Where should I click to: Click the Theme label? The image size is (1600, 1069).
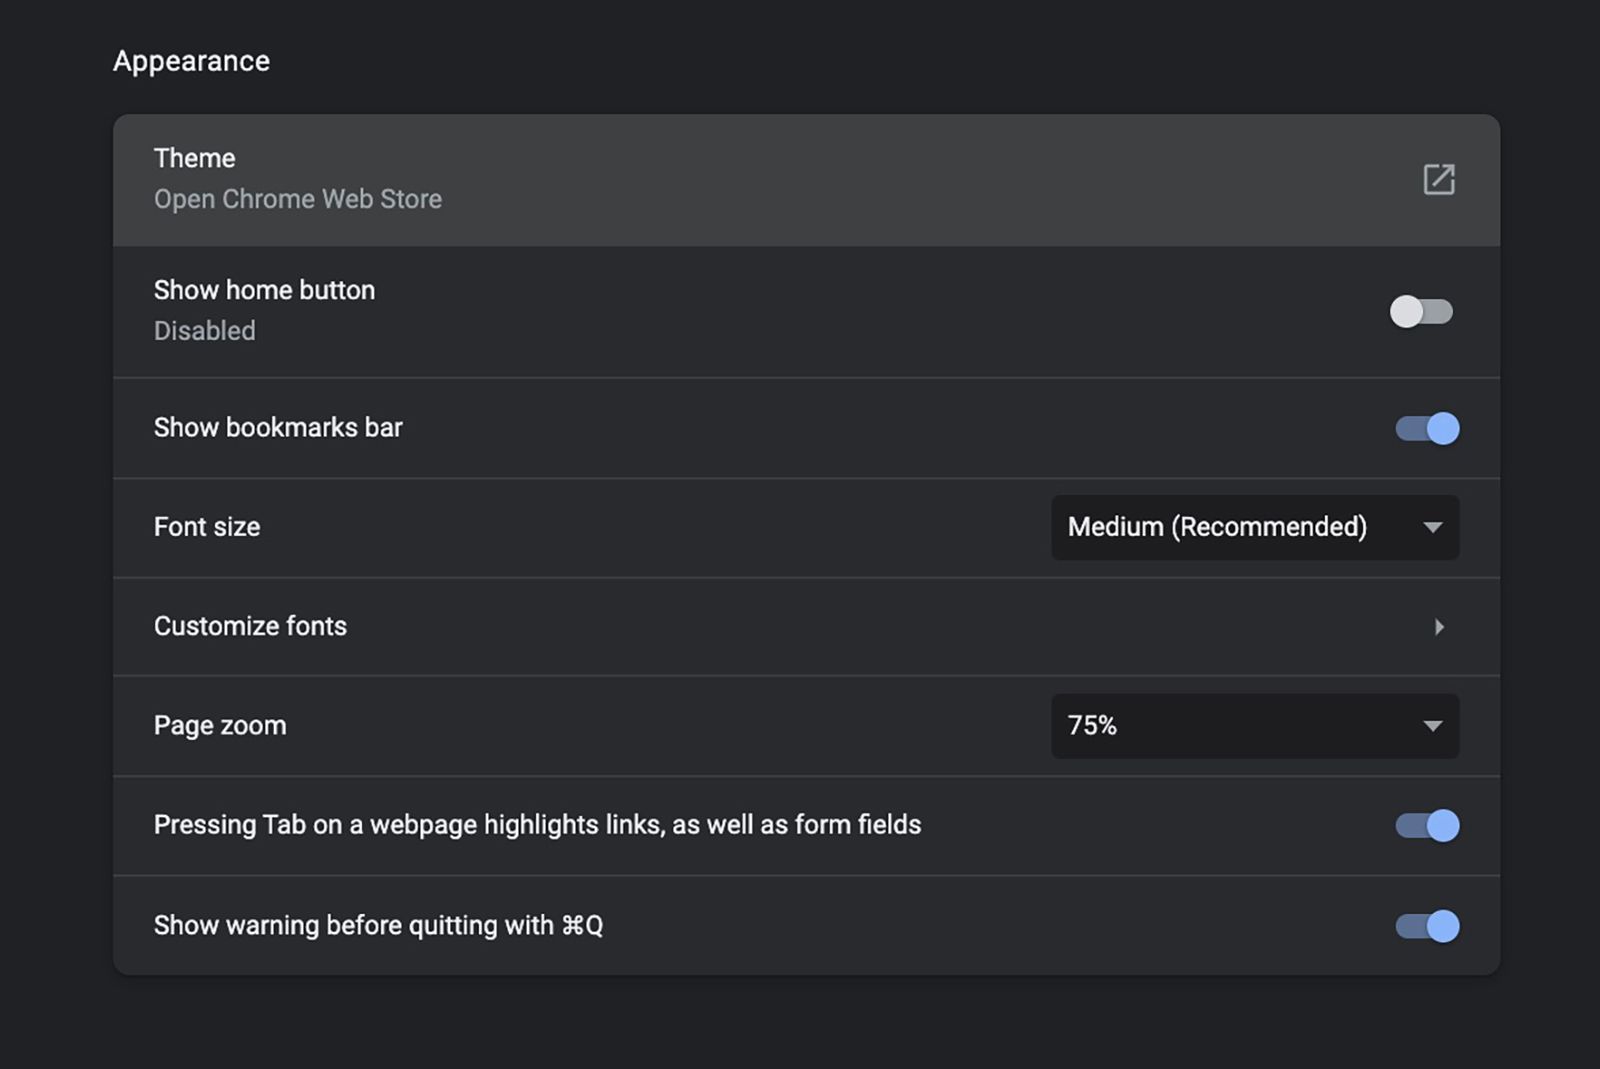194,158
